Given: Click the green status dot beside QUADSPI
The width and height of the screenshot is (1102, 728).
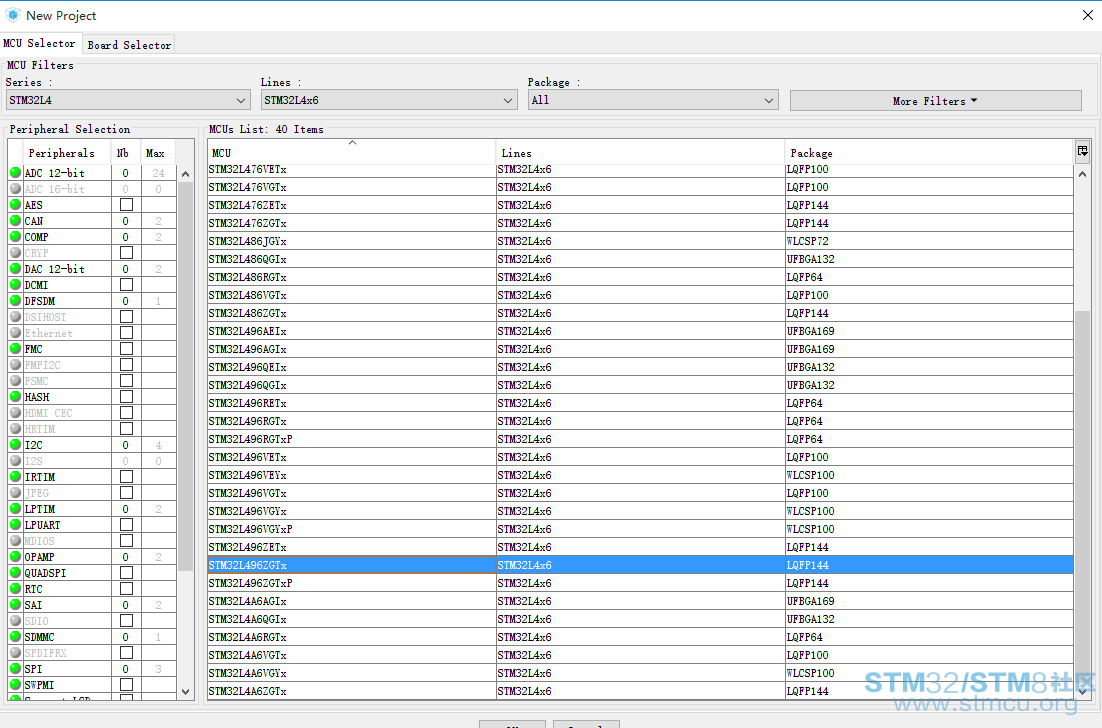Looking at the screenshot, I should coord(15,573).
